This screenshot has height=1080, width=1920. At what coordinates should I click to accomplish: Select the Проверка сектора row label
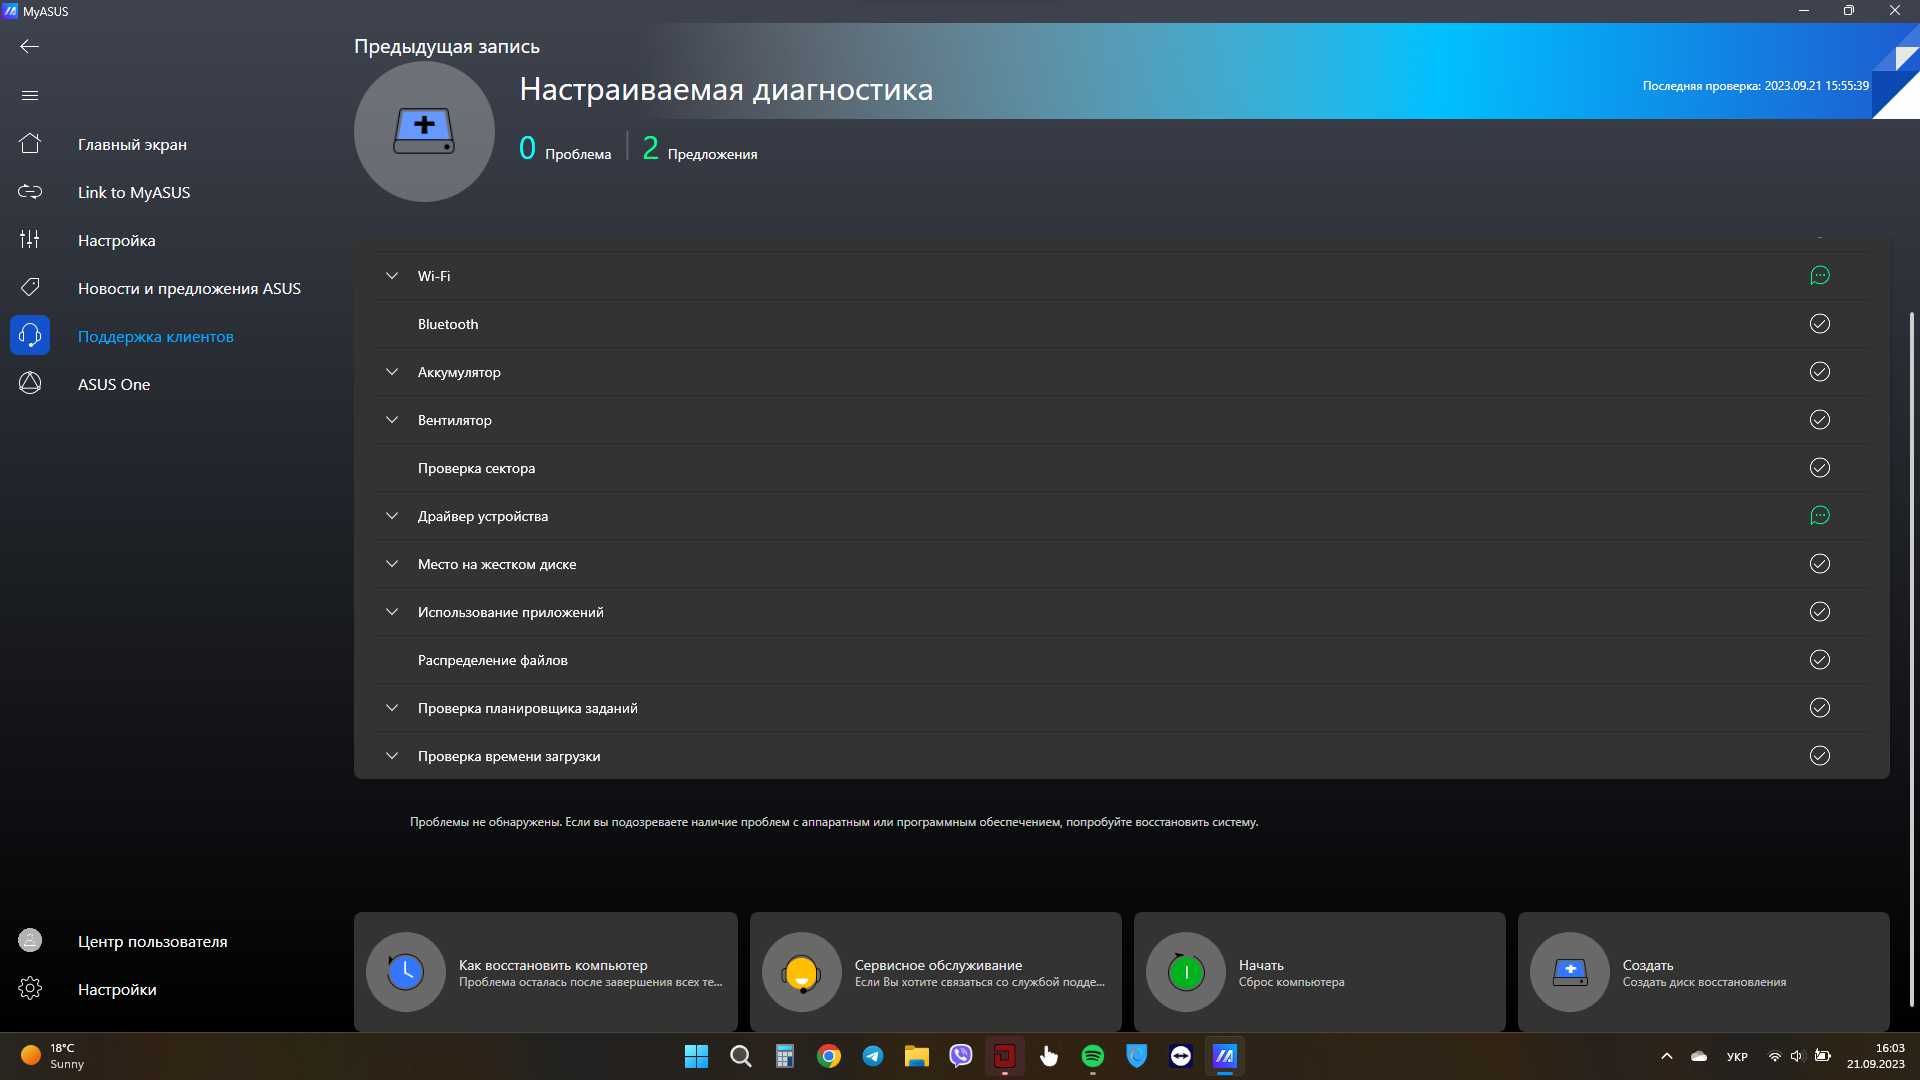[476, 468]
